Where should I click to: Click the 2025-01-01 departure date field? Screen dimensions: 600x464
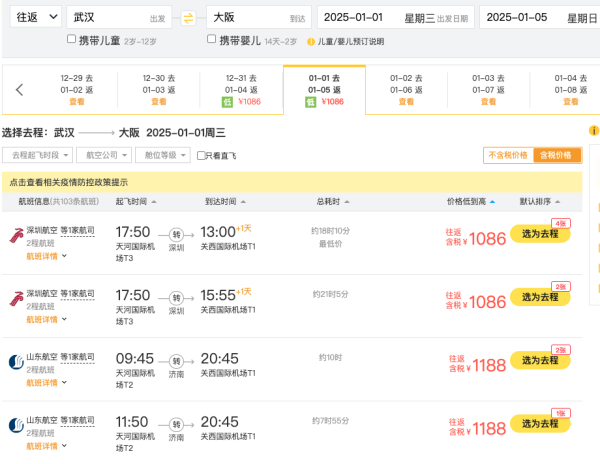point(396,17)
